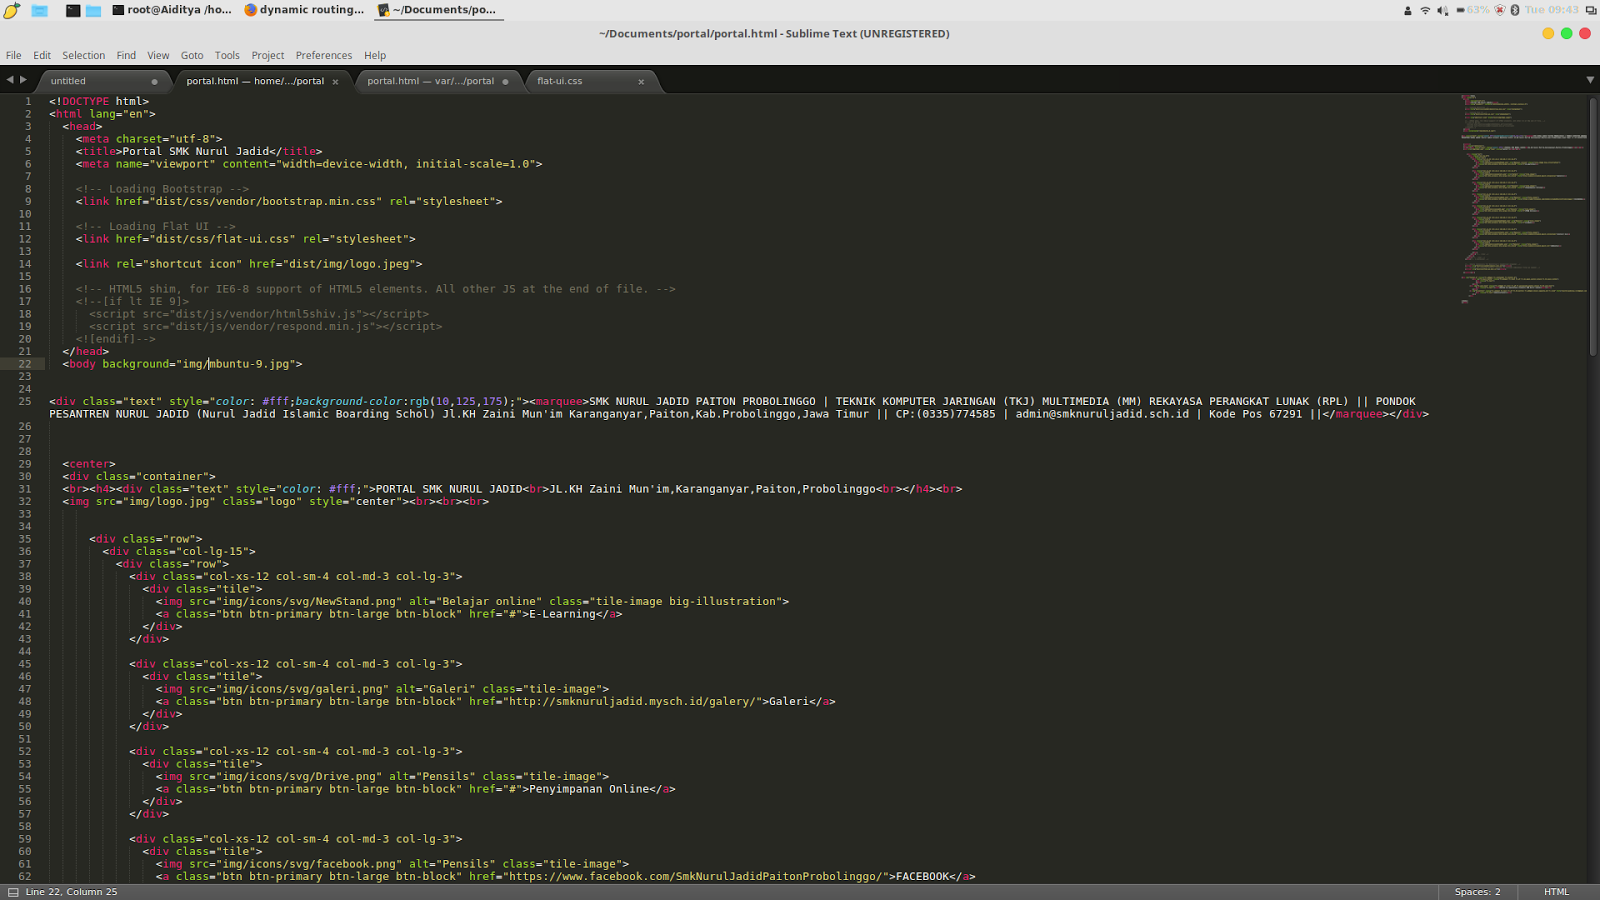This screenshot has width=1600, height=900.
Task: Click the Line 22, Column 25 status text
Action: tap(70, 891)
